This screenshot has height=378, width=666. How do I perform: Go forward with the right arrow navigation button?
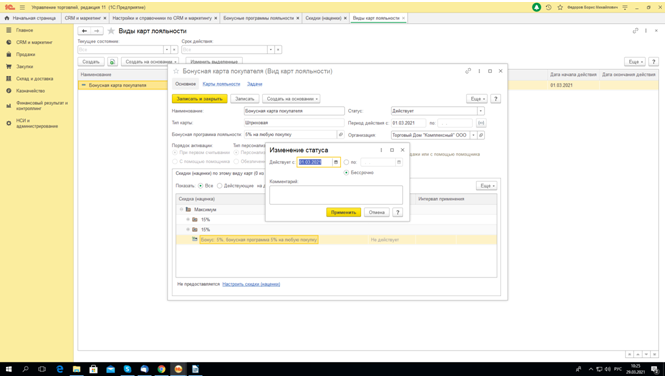(x=97, y=31)
